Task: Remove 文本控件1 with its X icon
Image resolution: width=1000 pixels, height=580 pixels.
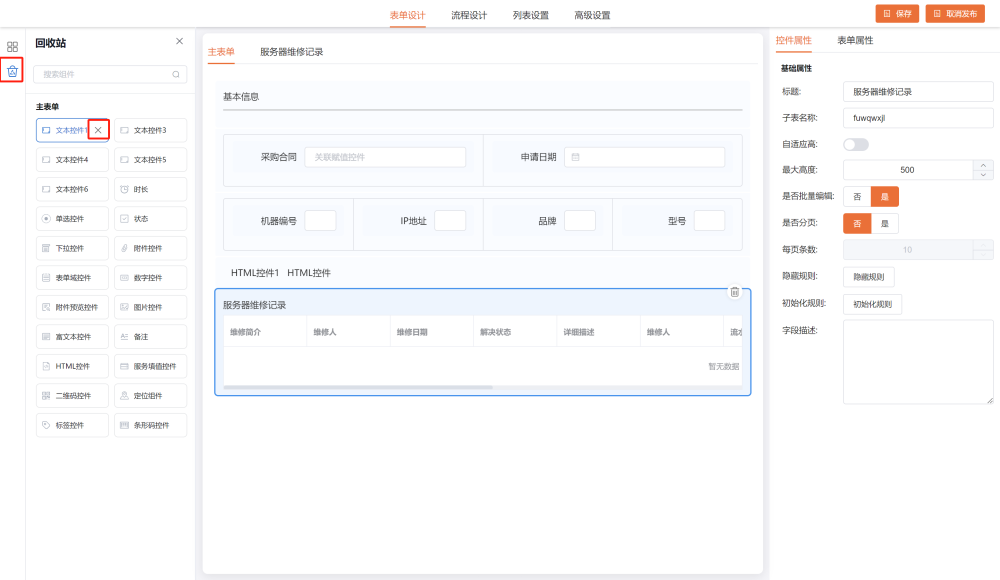Action: pyautogui.click(x=98, y=130)
